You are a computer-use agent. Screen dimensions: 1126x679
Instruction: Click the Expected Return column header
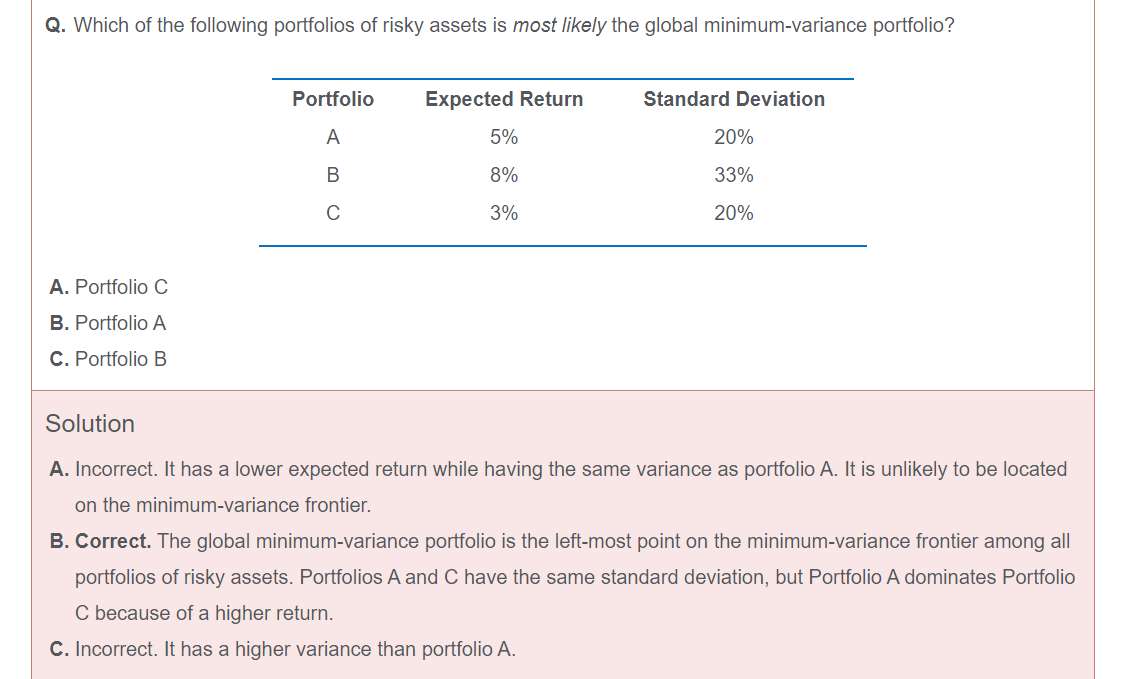[x=504, y=99]
